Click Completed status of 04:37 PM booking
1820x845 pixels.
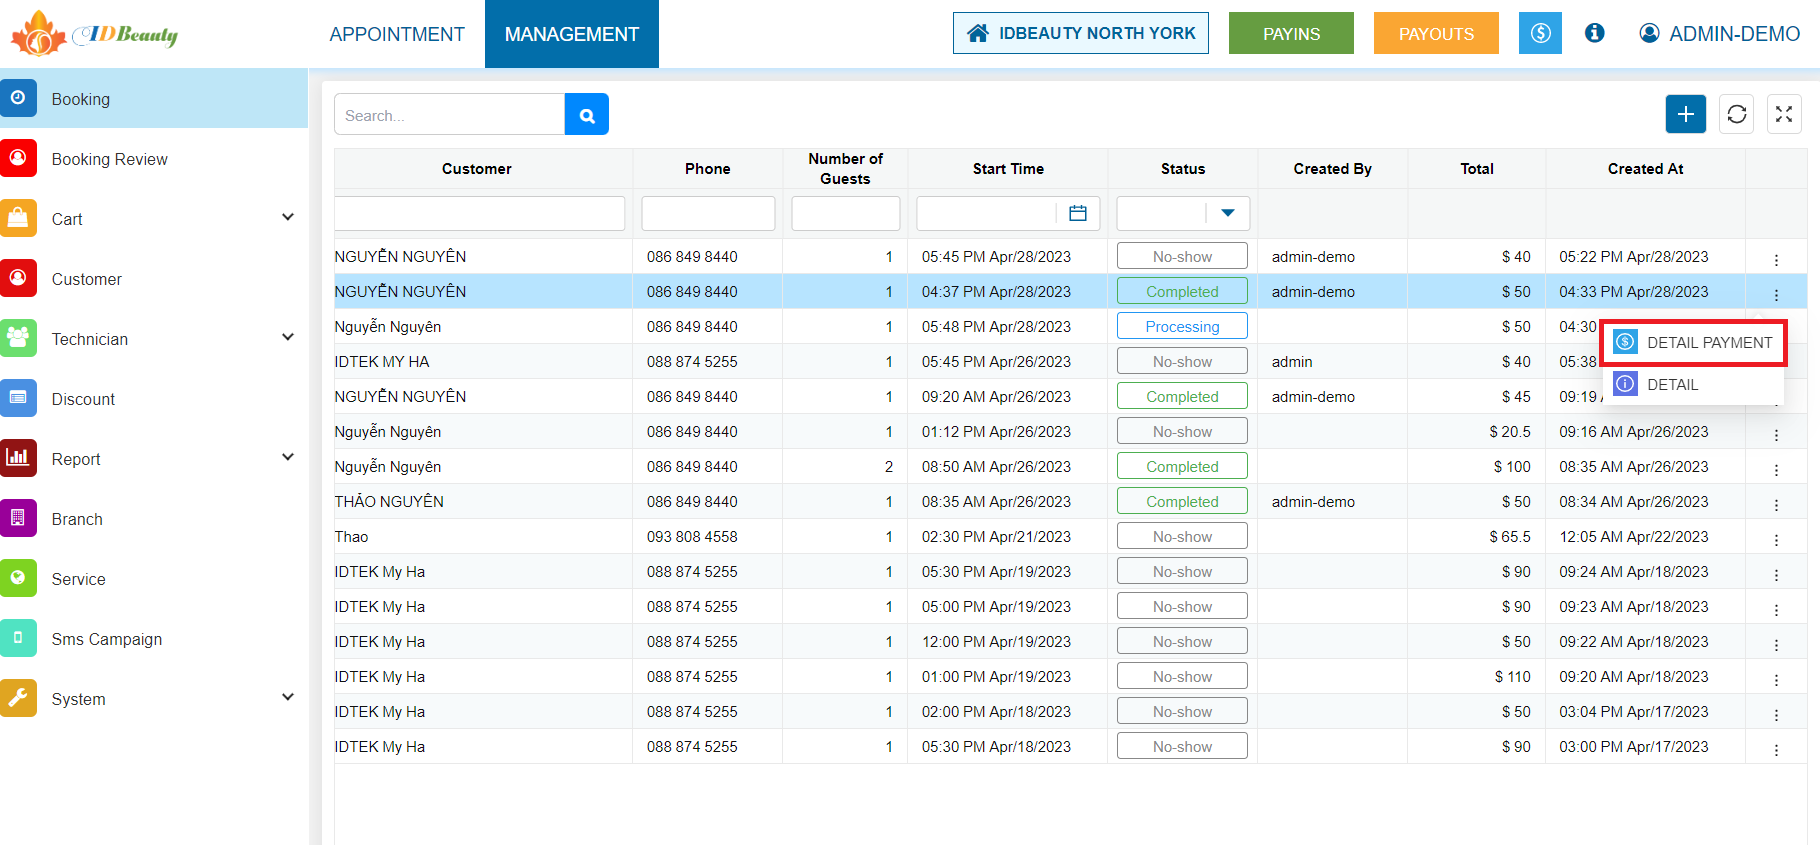tap(1182, 291)
